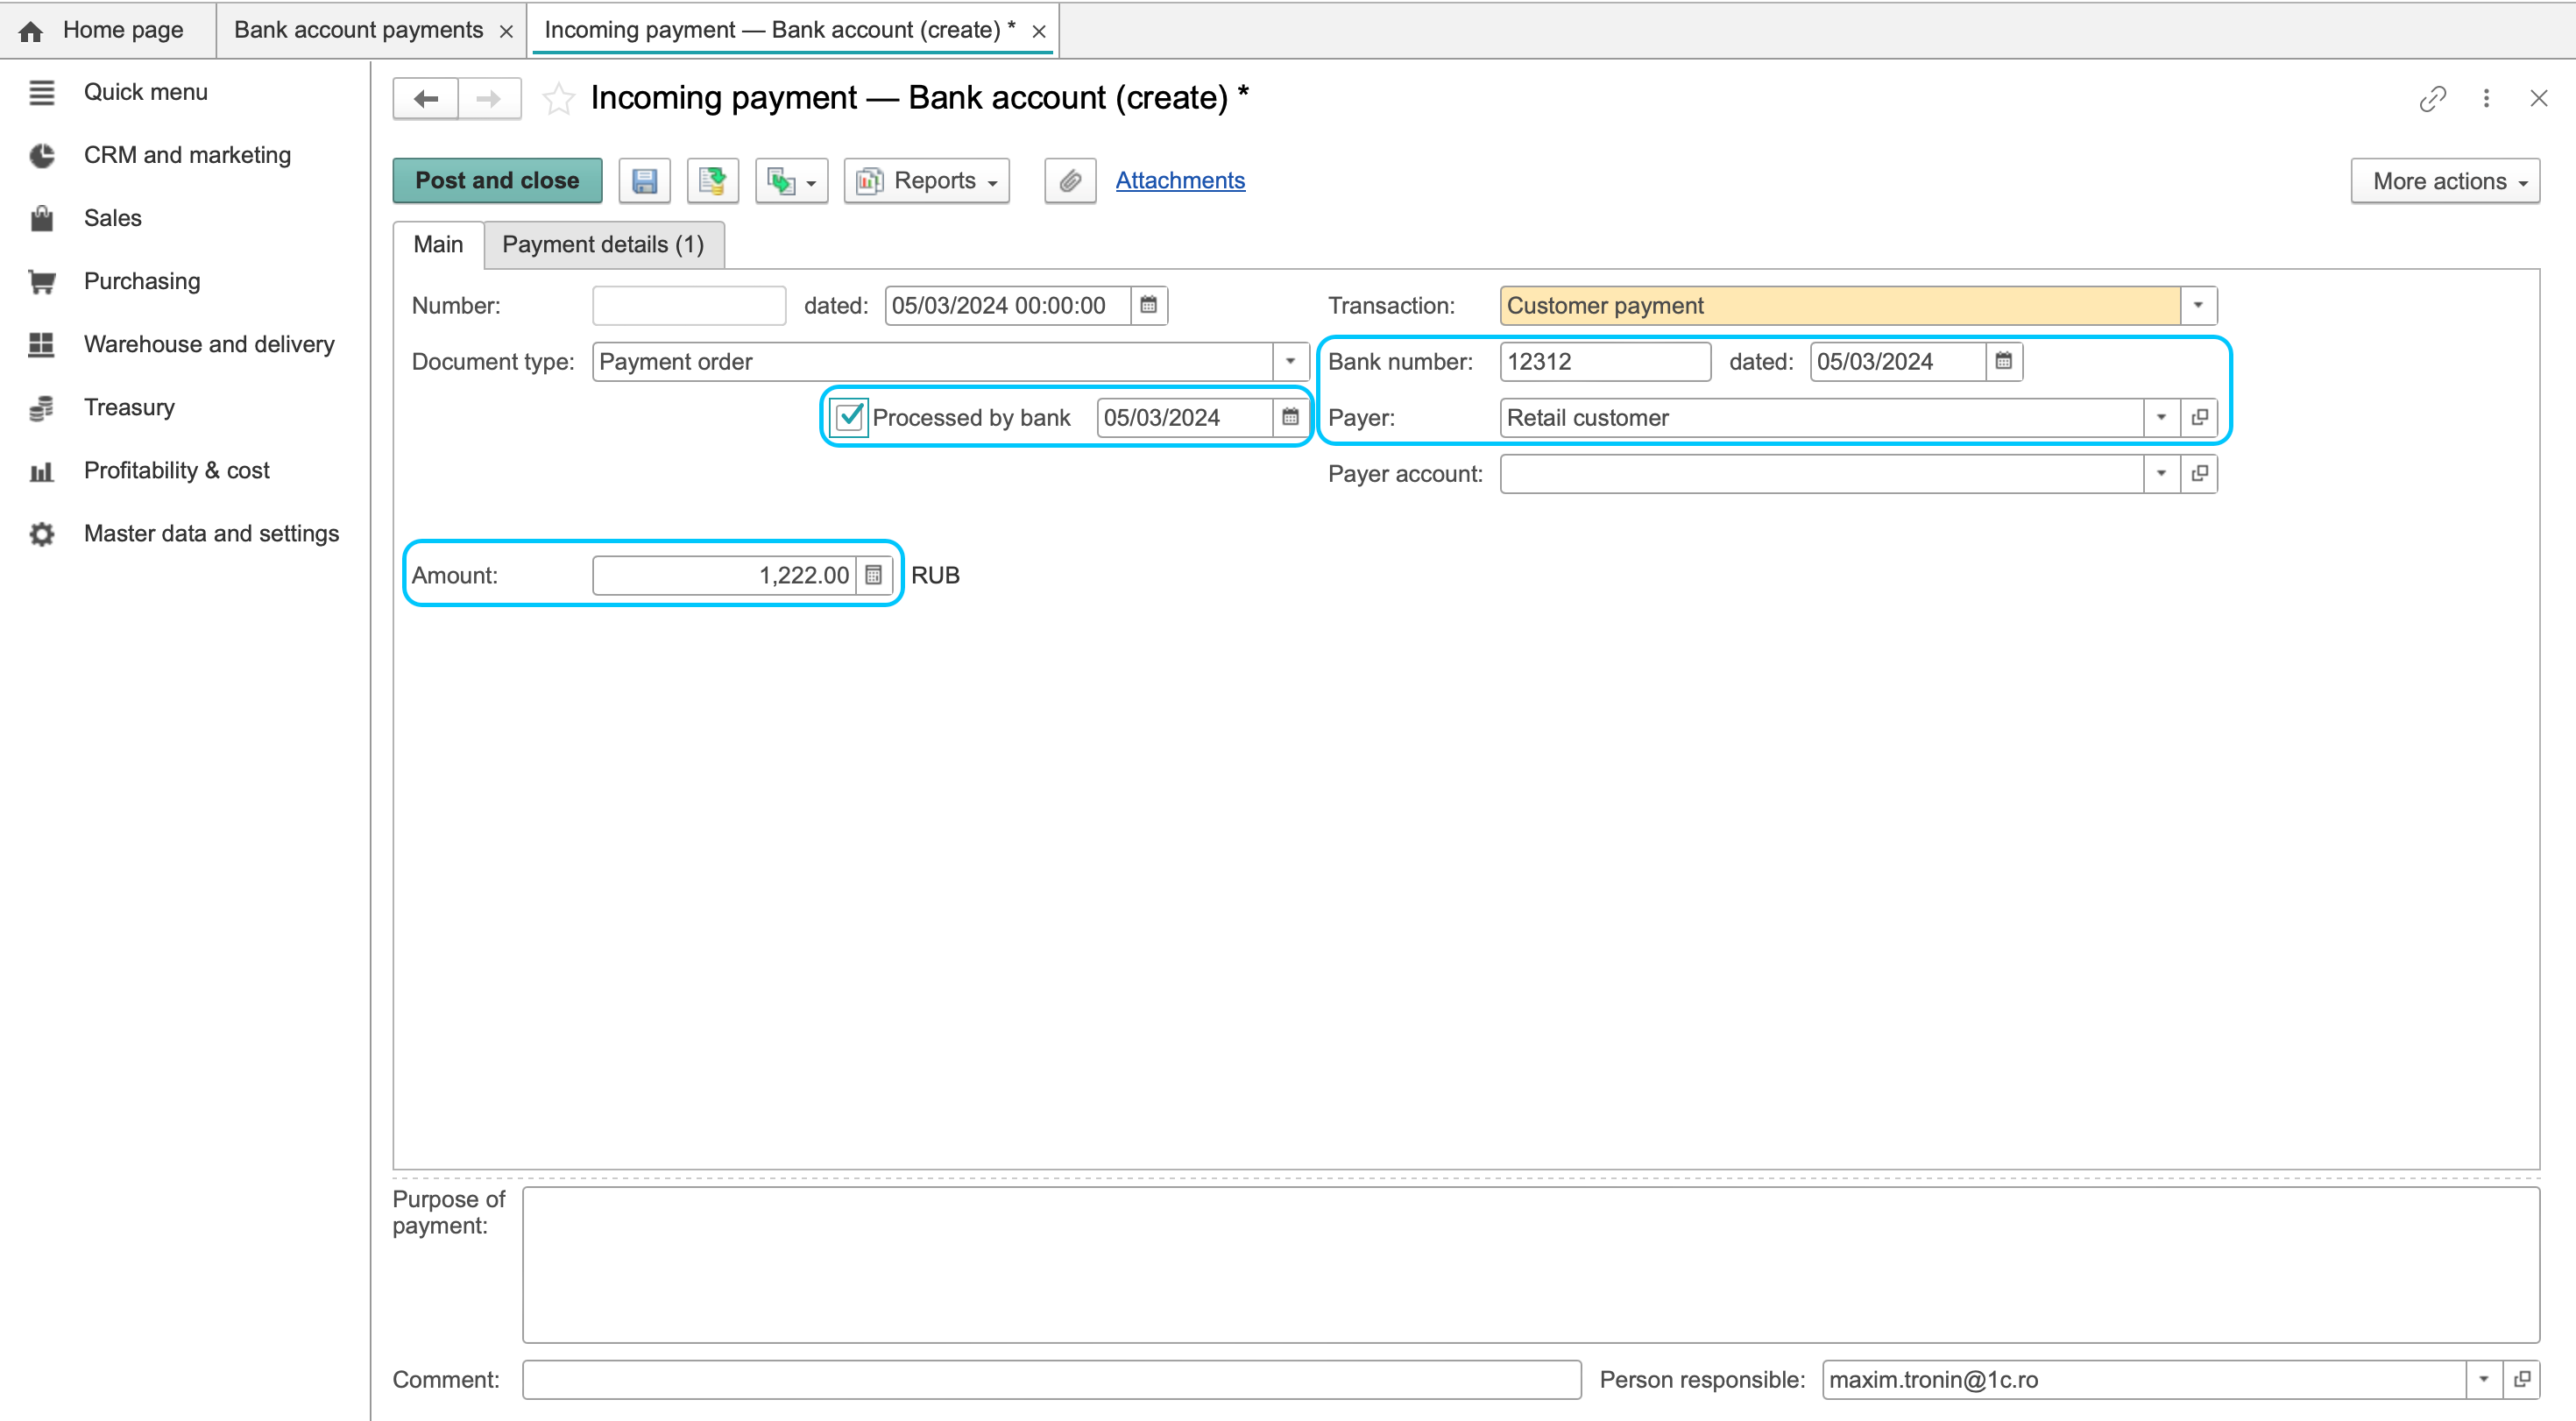2576x1421 pixels.
Task: Click the back navigation arrow
Action: (x=426, y=98)
